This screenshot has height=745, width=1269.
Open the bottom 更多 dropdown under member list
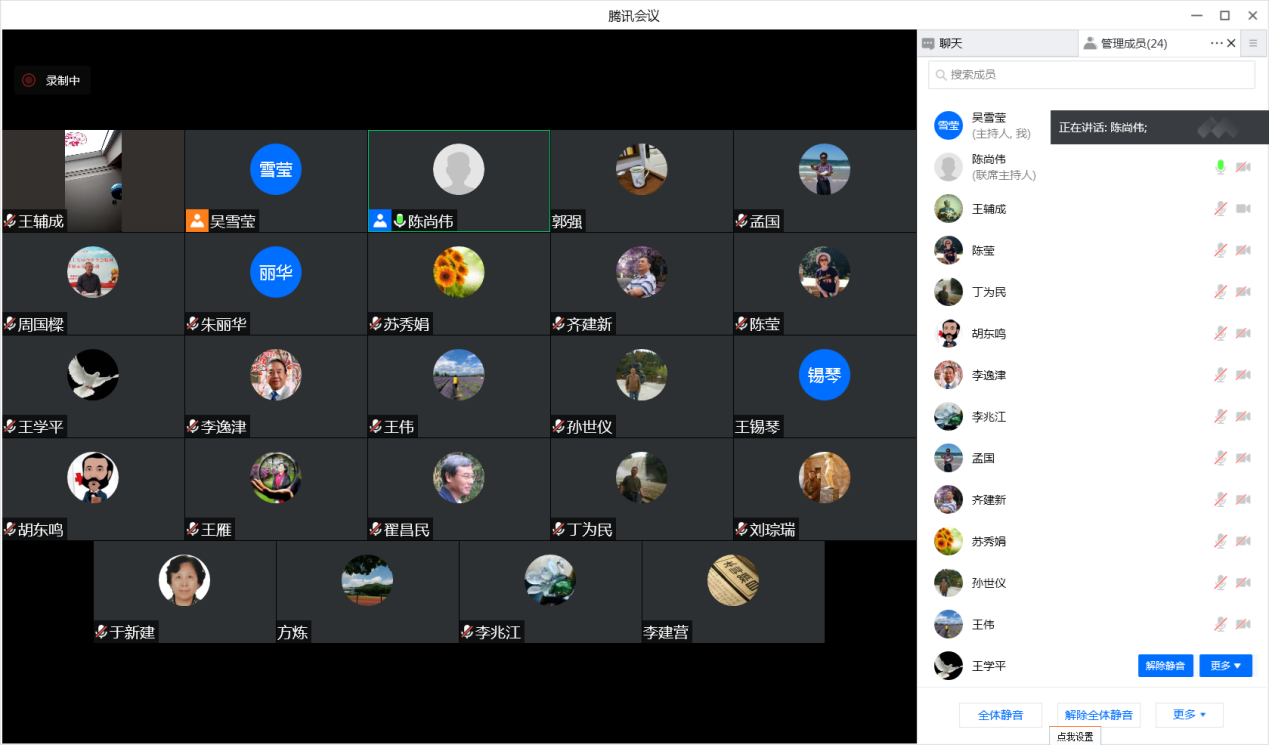pos(1189,715)
